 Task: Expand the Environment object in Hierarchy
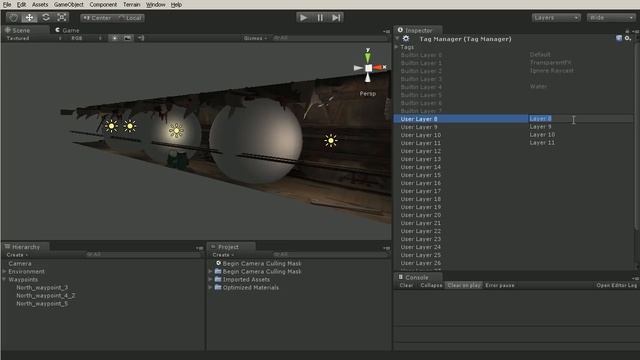tap(4, 271)
